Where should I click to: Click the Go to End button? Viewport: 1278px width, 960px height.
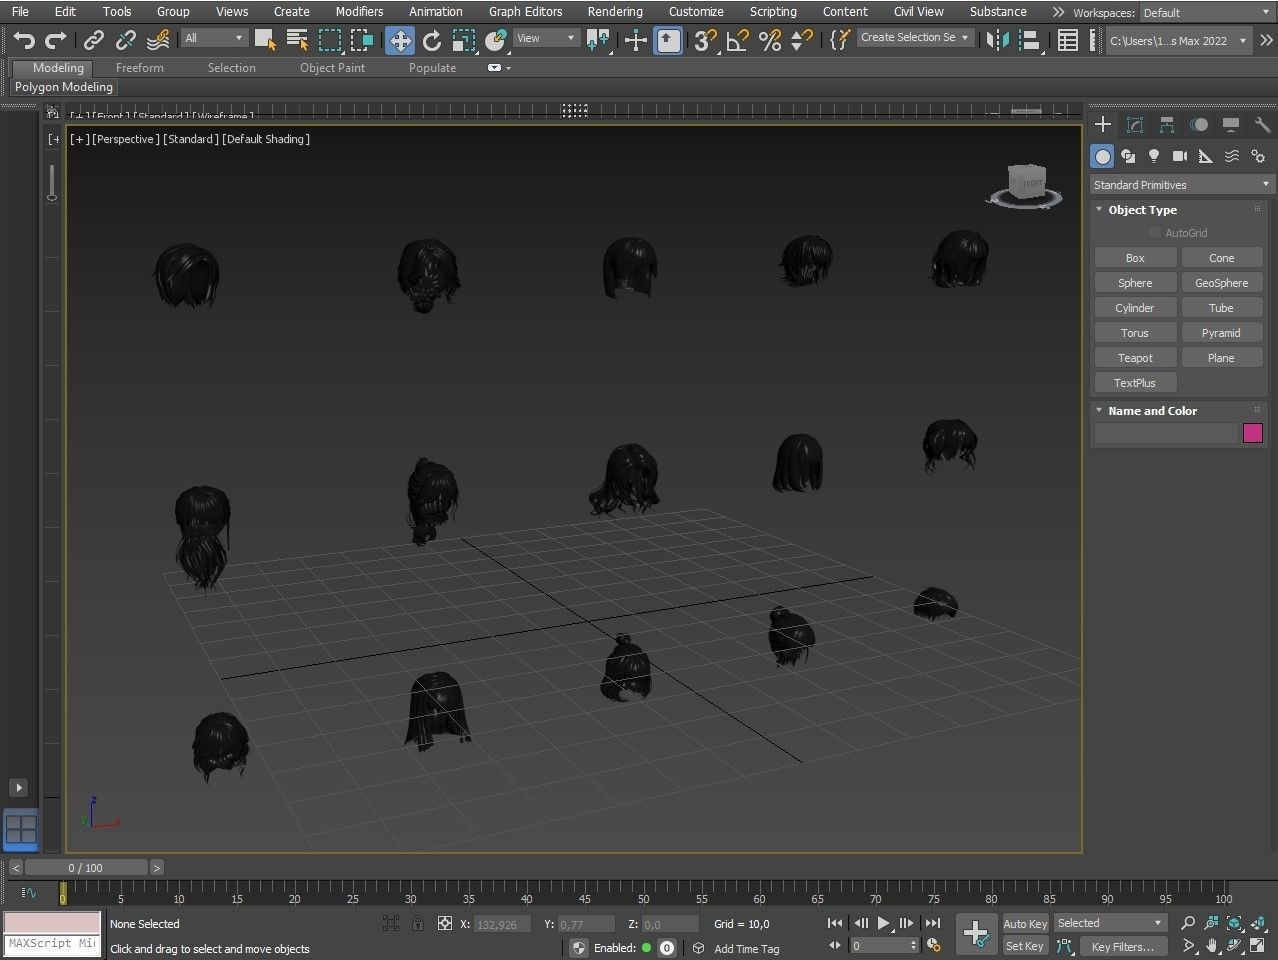click(x=933, y=924)
